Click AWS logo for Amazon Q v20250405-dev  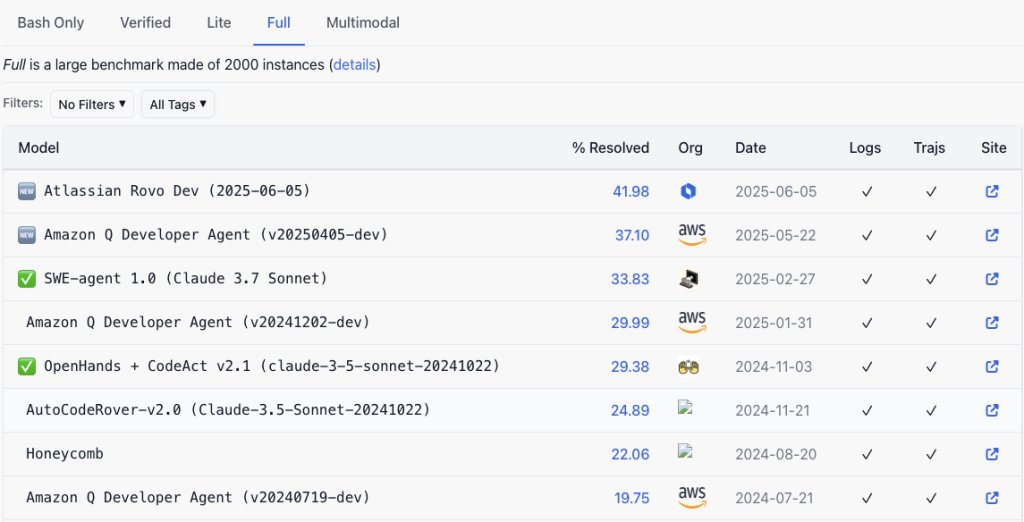point(691,235)
